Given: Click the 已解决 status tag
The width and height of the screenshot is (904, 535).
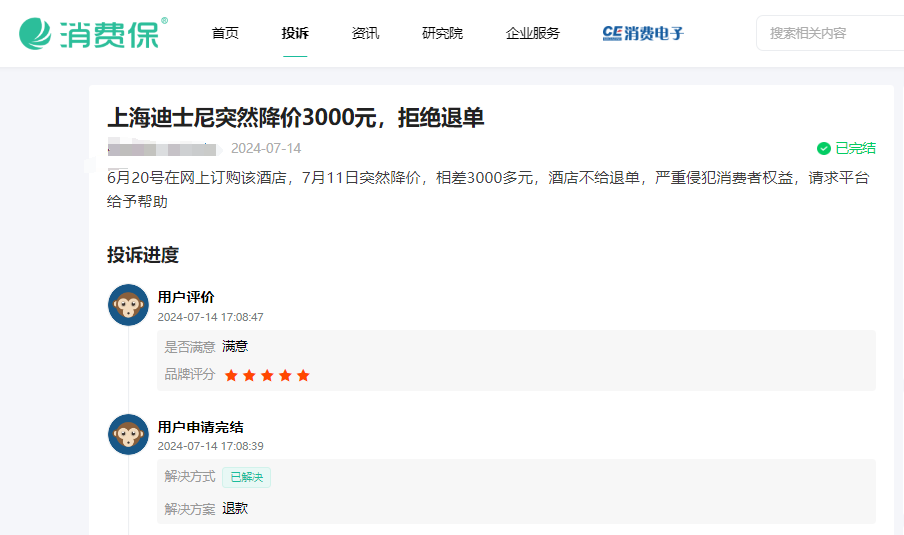Looking at the screenshot, I should coord(247,477).
